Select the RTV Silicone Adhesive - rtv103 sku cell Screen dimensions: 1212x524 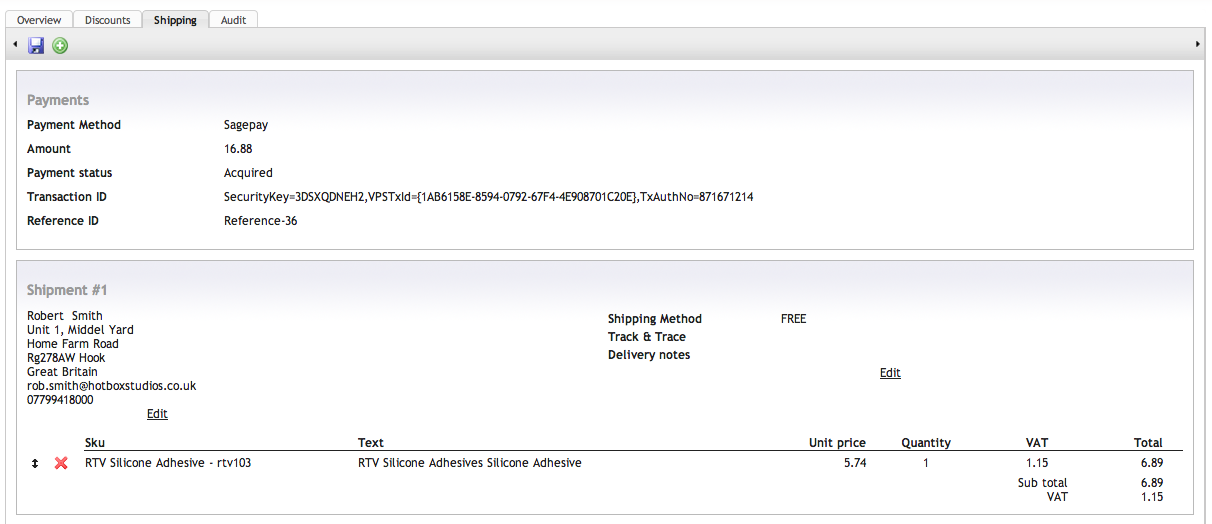coord(168,464)
